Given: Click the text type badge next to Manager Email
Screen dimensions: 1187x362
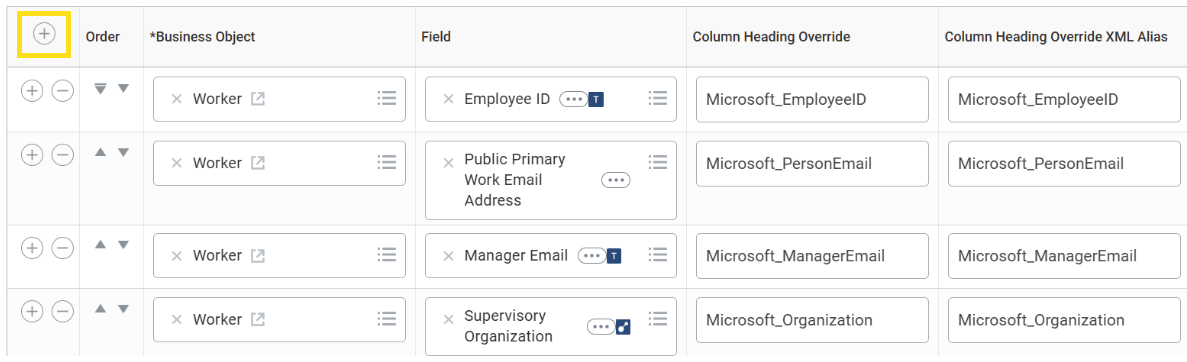Looking at the screenshot, I should [x=615, y=256].
